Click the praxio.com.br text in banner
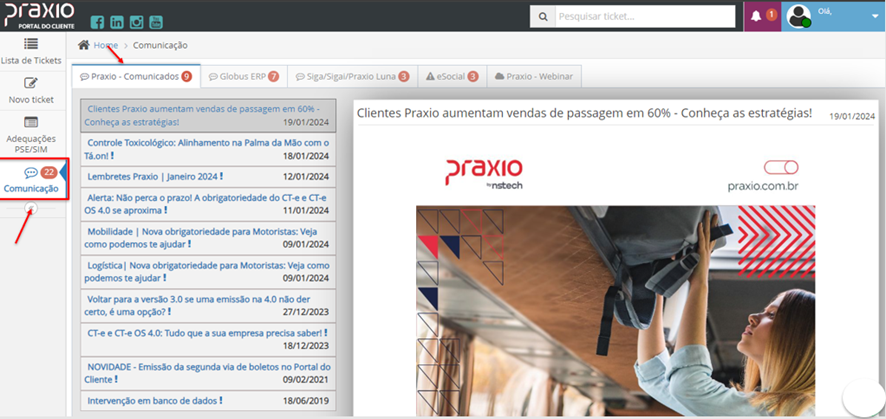Screen dimensions: 886x419 pyautogui.click(x=763, y=186)
